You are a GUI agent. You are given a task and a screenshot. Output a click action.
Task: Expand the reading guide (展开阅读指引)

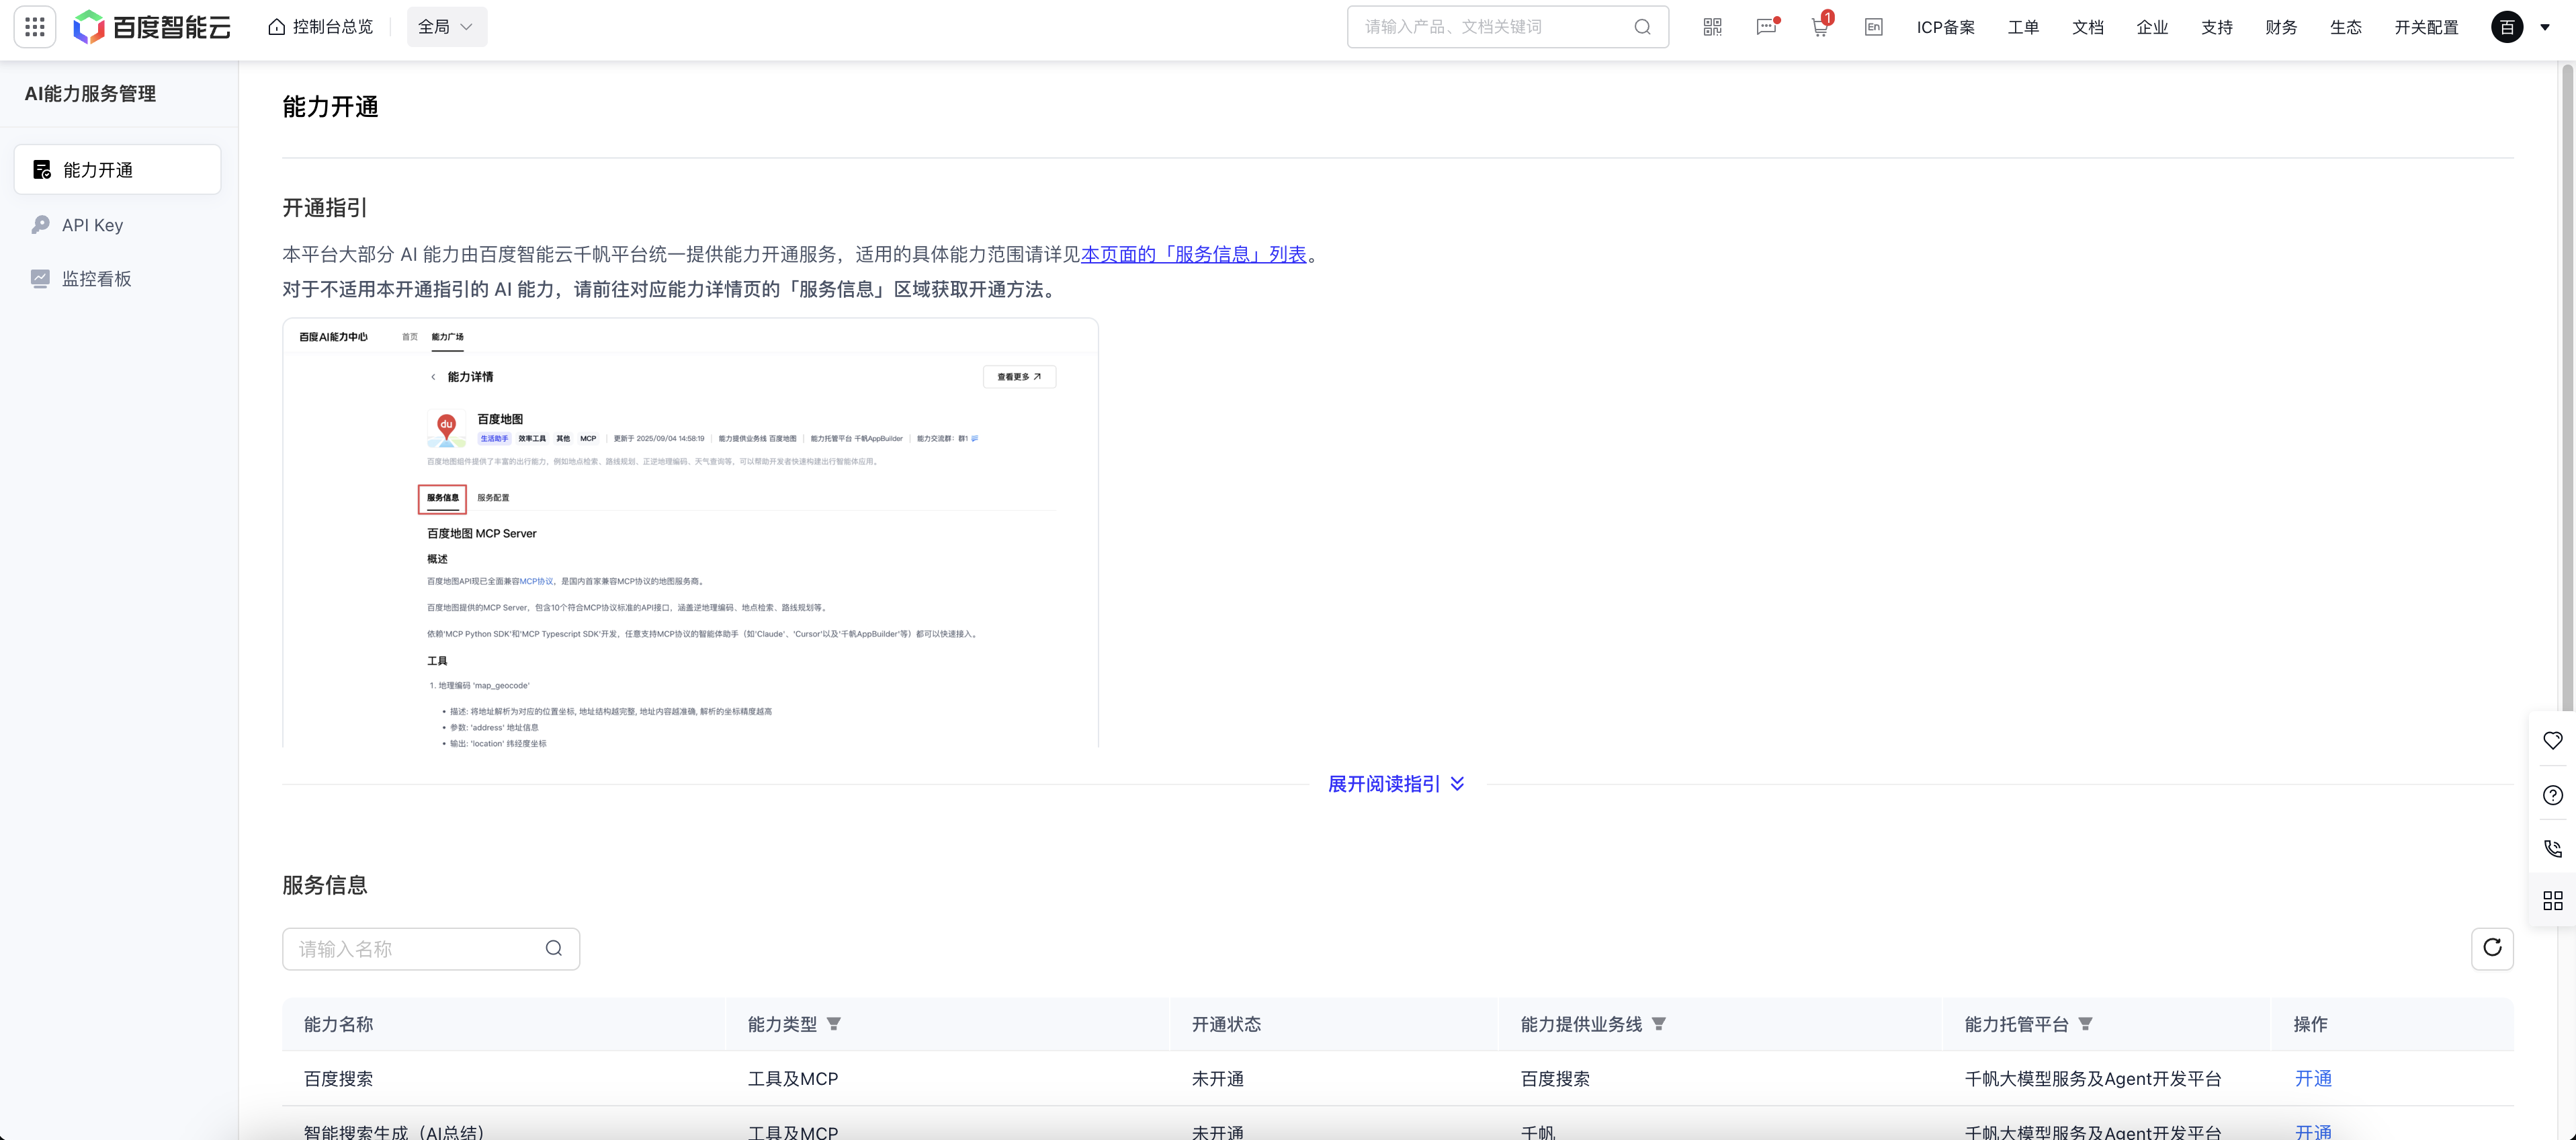tap(1396, 784)
